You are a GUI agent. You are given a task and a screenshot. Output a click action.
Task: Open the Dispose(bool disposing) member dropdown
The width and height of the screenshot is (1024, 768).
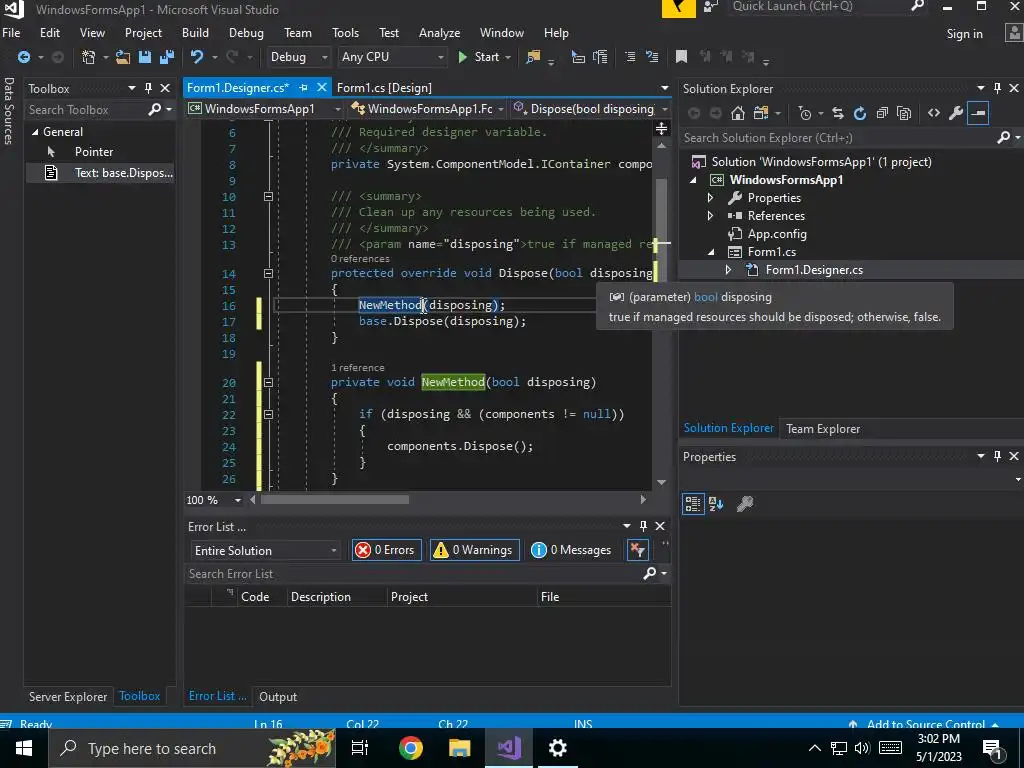[591, 109]
